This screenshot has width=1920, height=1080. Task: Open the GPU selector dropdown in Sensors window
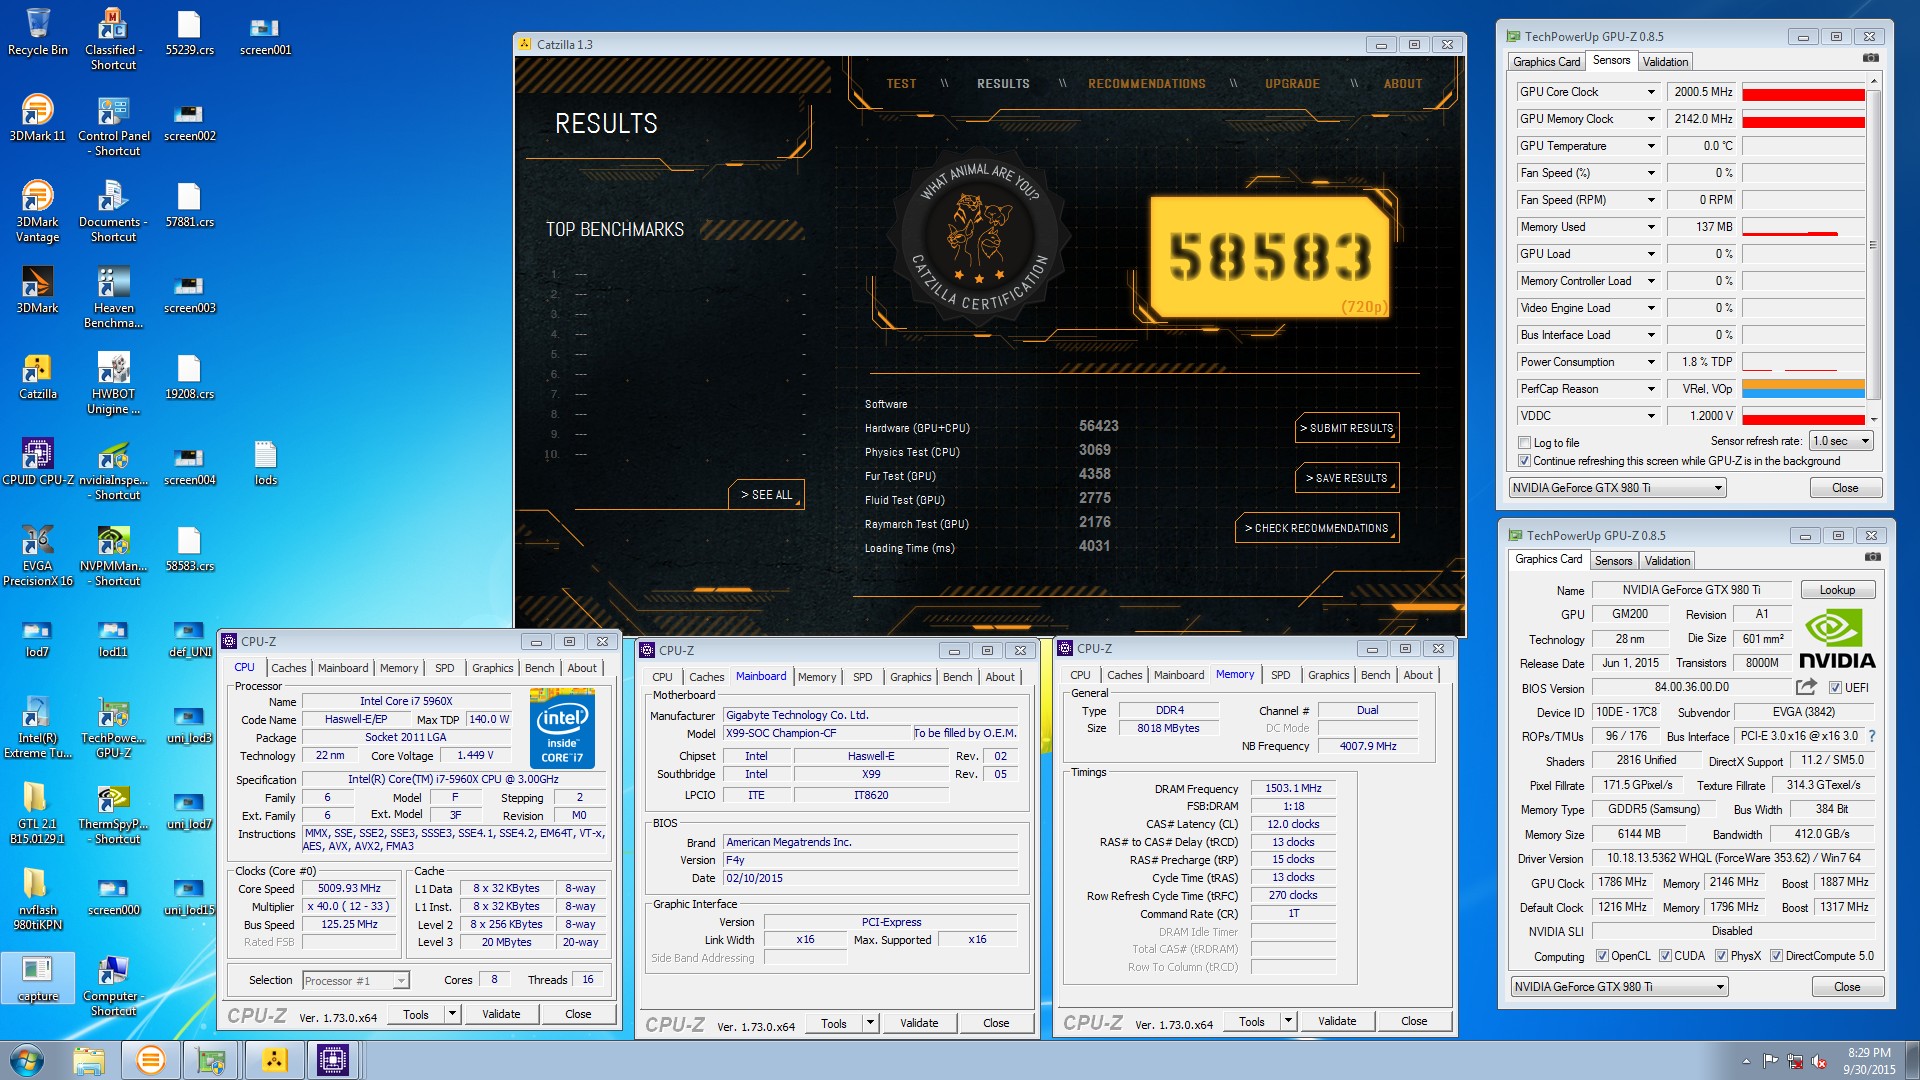click(1618, 488)
